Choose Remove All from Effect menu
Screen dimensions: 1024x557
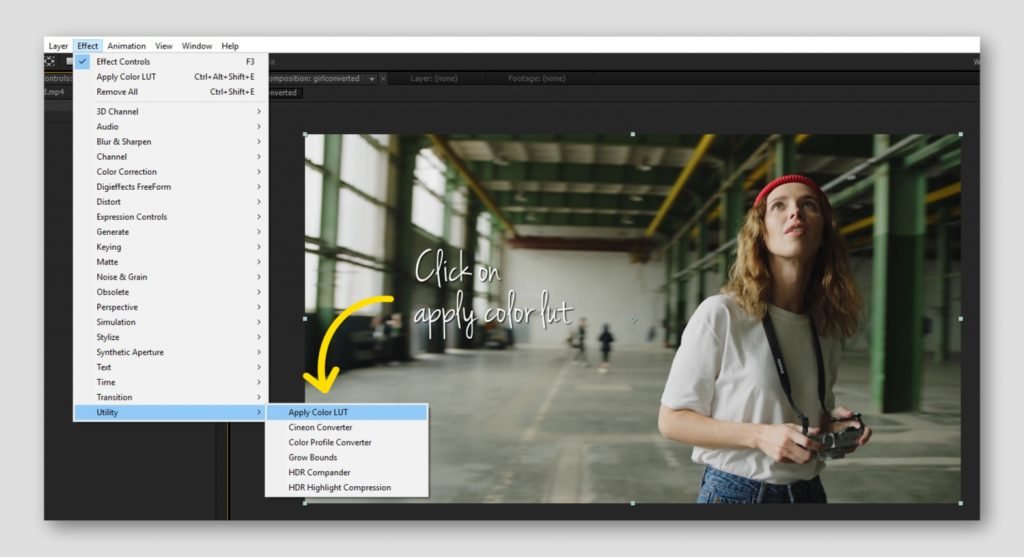(117, 92)
